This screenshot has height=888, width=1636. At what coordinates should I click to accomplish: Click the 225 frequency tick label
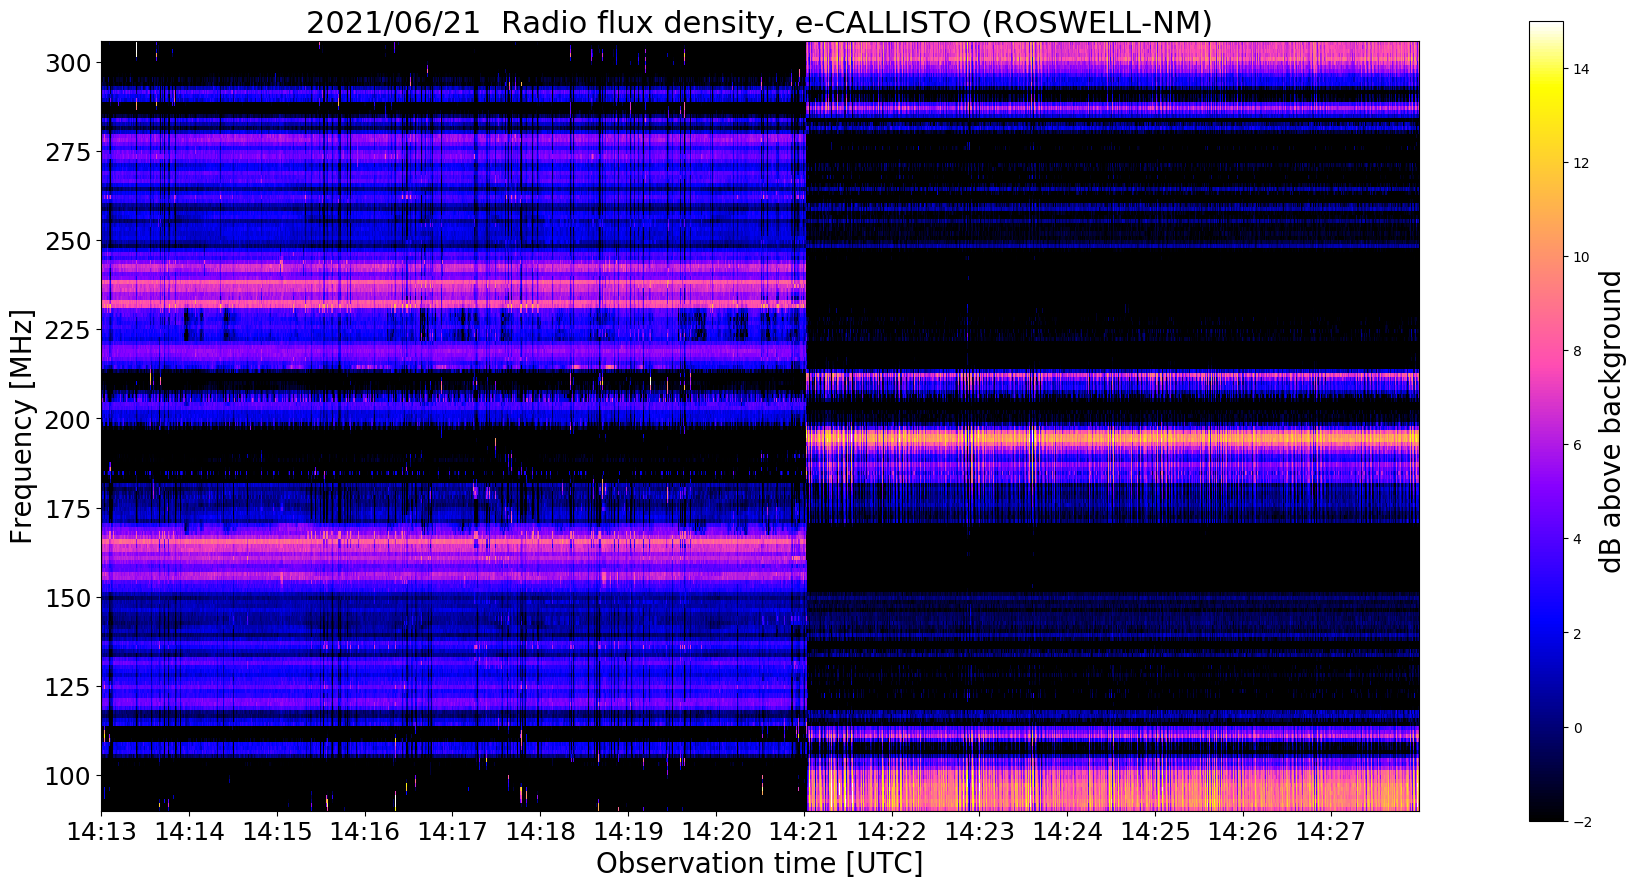click(x=68, y=330)
